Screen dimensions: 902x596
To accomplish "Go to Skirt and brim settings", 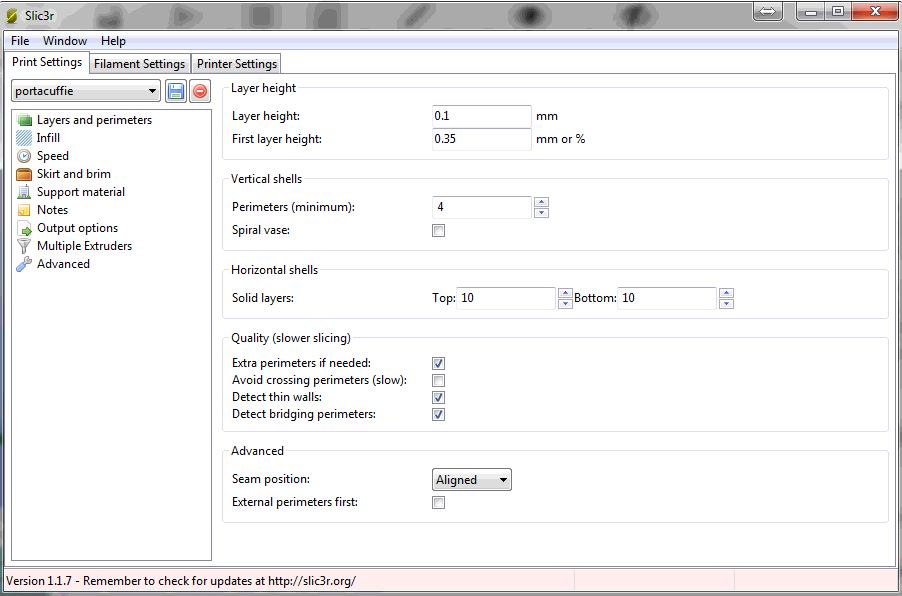I will pyautogui.click(x=74, y=174).
